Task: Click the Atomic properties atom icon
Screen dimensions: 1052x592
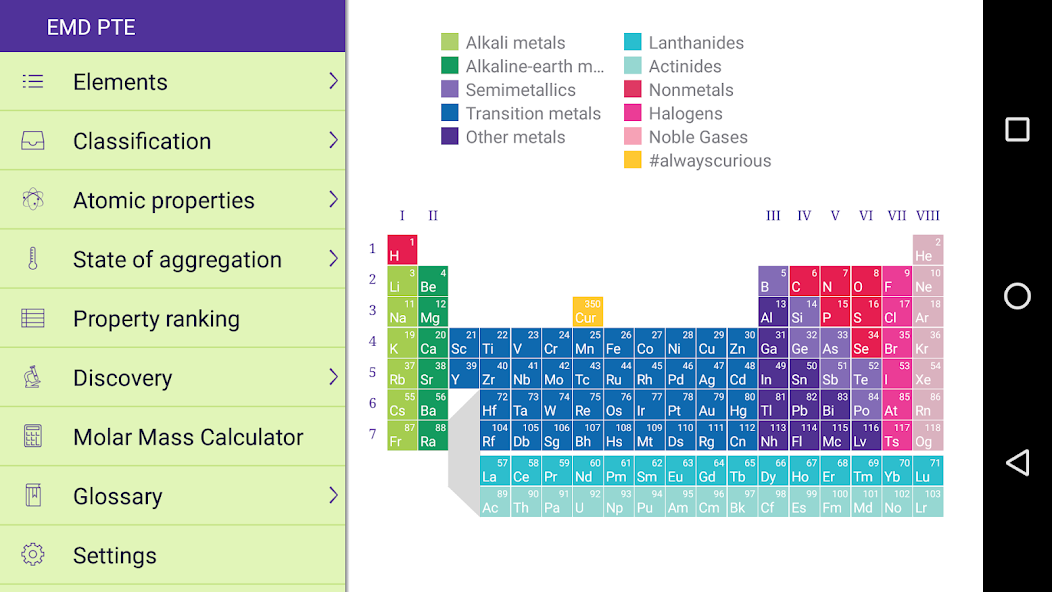Action: (x=33, y=200)
